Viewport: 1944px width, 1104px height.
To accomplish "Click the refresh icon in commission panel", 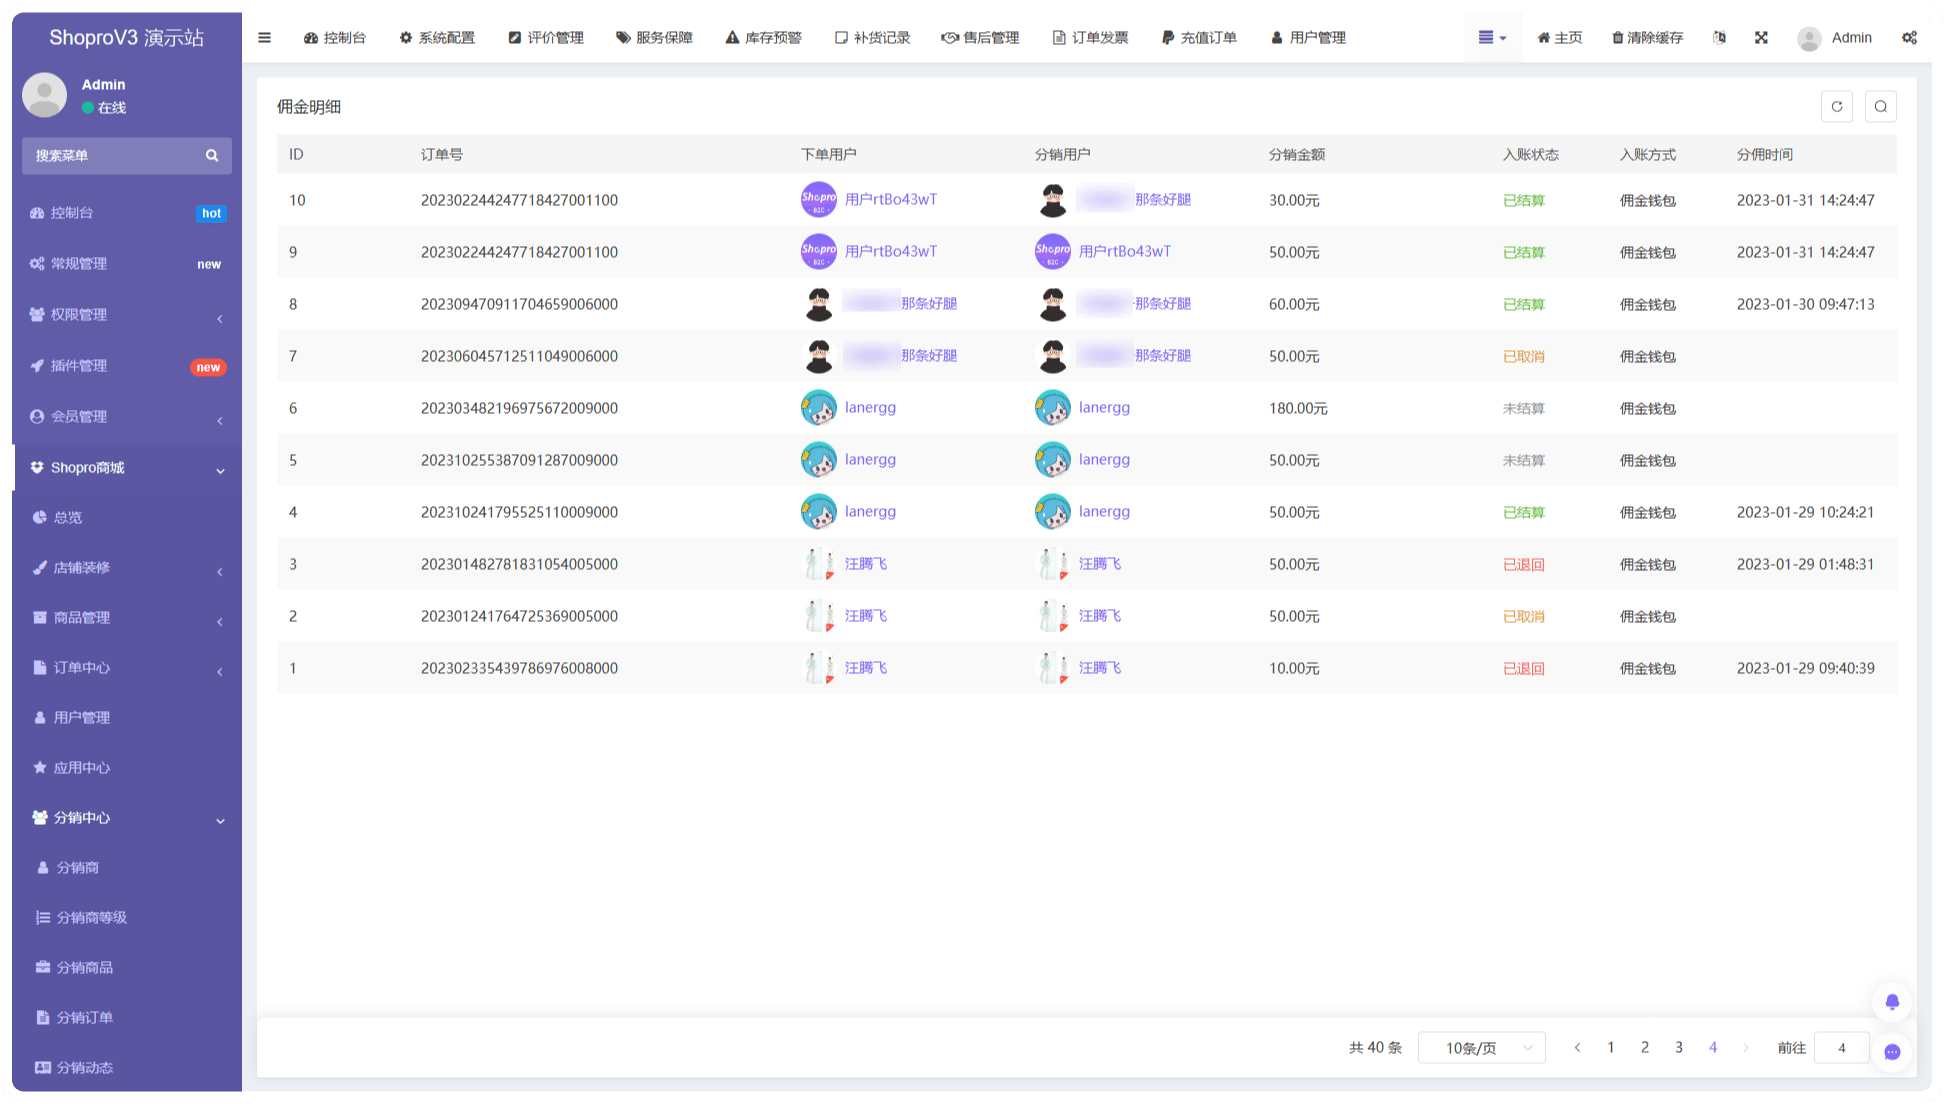I will coord(1837,107).
